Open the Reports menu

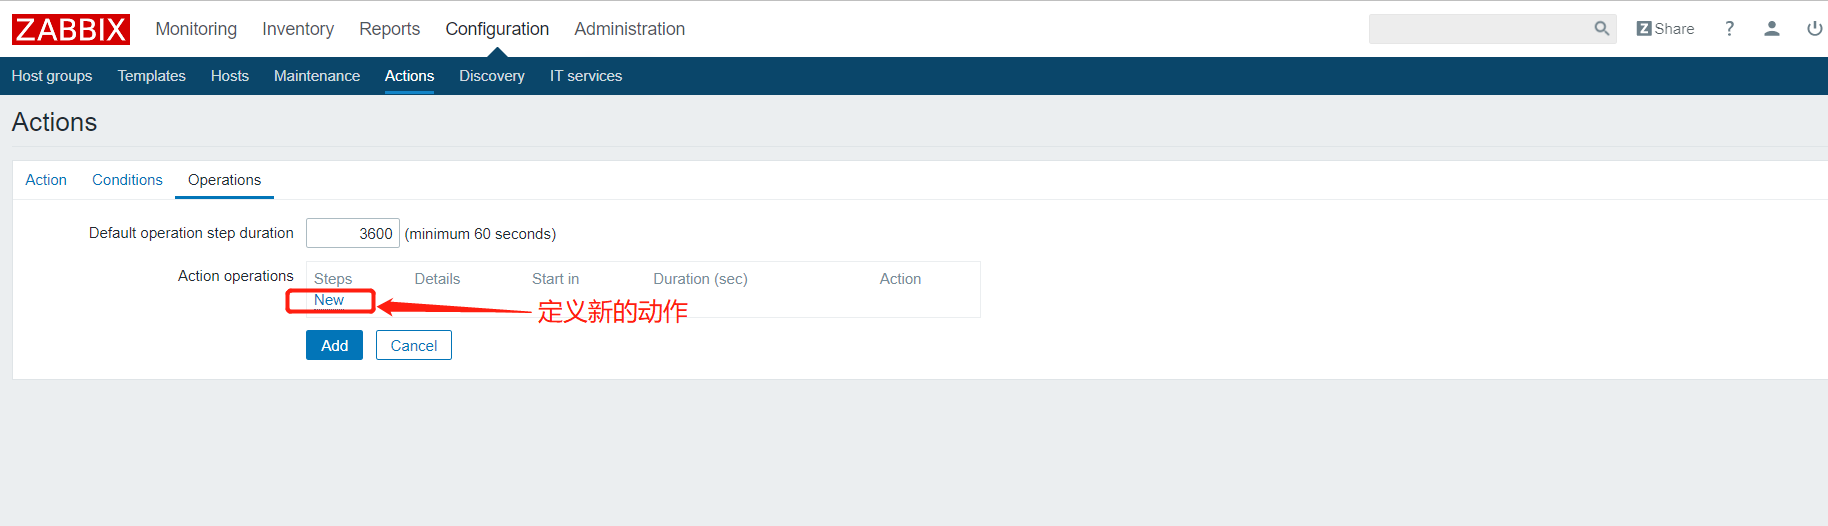coord(389,29)
